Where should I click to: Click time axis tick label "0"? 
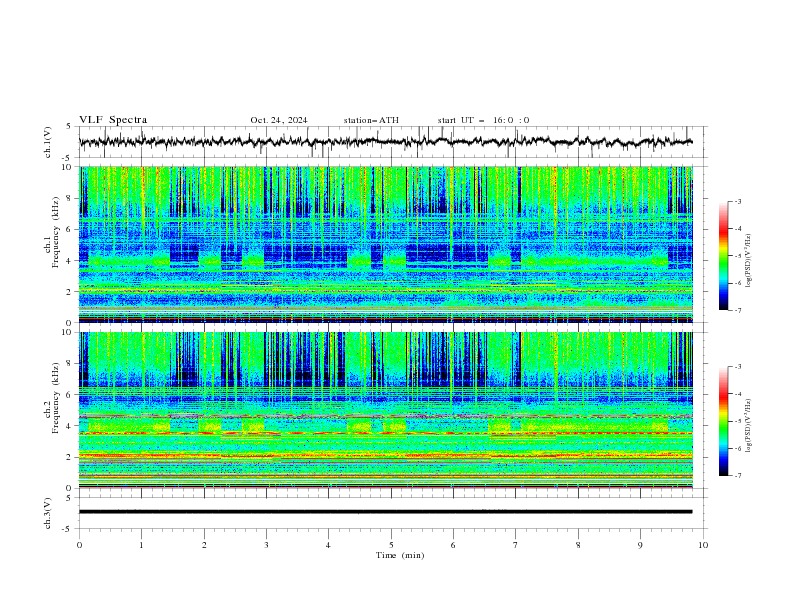point(79,545)
